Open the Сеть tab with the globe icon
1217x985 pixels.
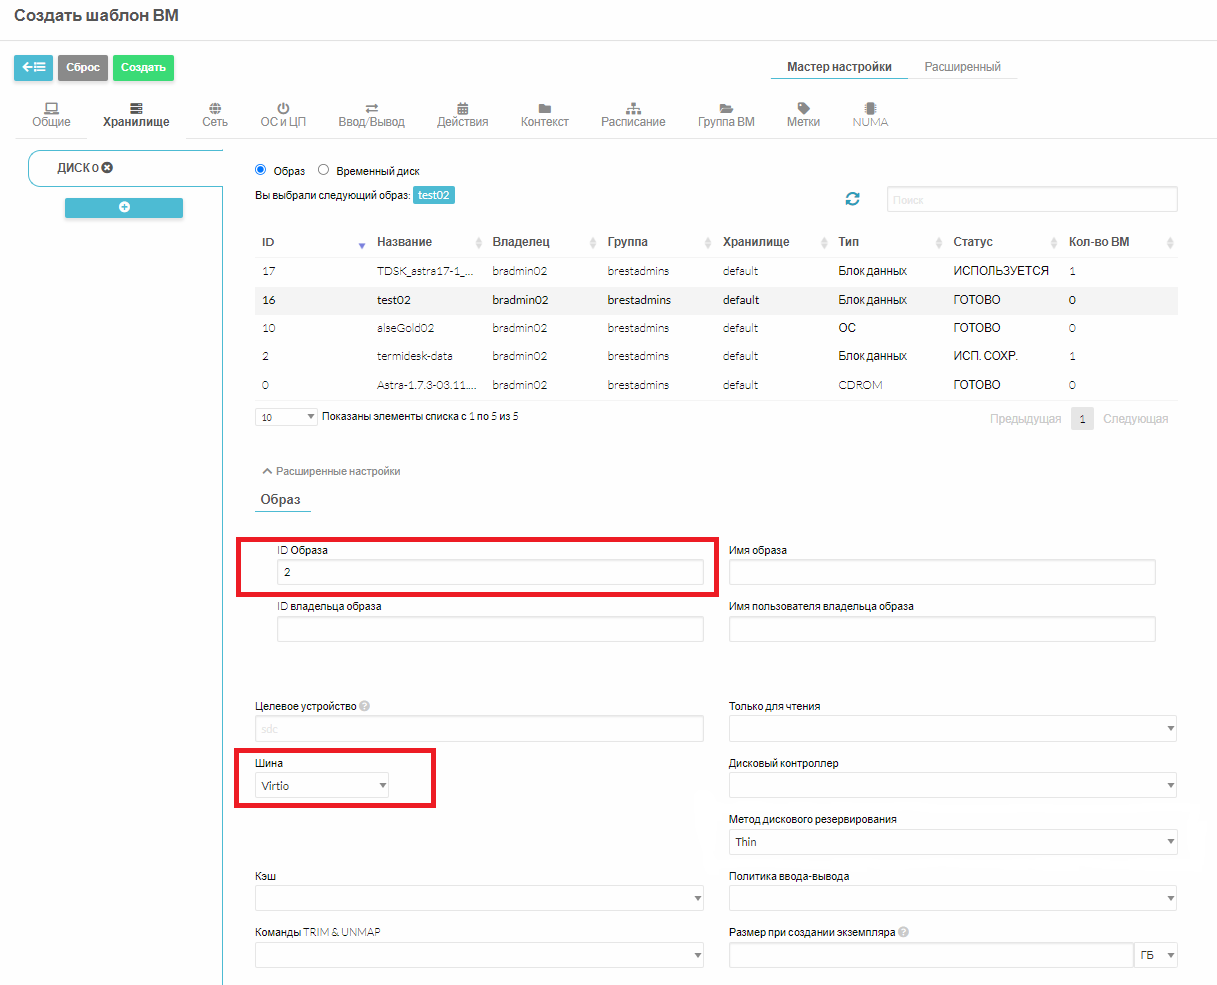(215, 115)
